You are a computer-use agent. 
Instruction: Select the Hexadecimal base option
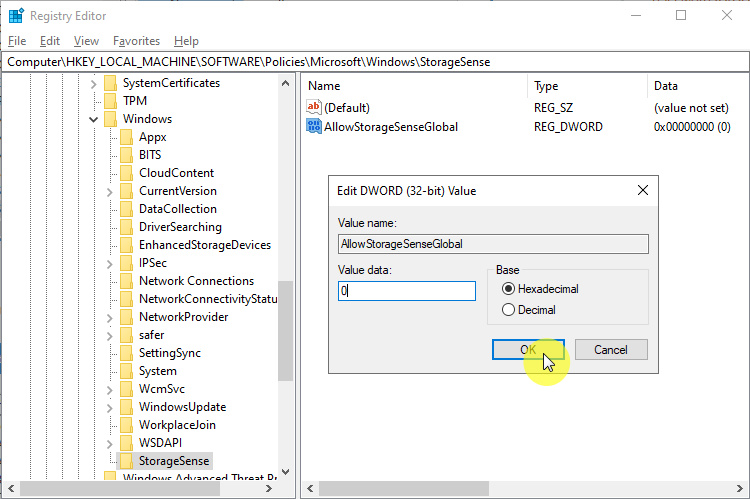(509, 289)
